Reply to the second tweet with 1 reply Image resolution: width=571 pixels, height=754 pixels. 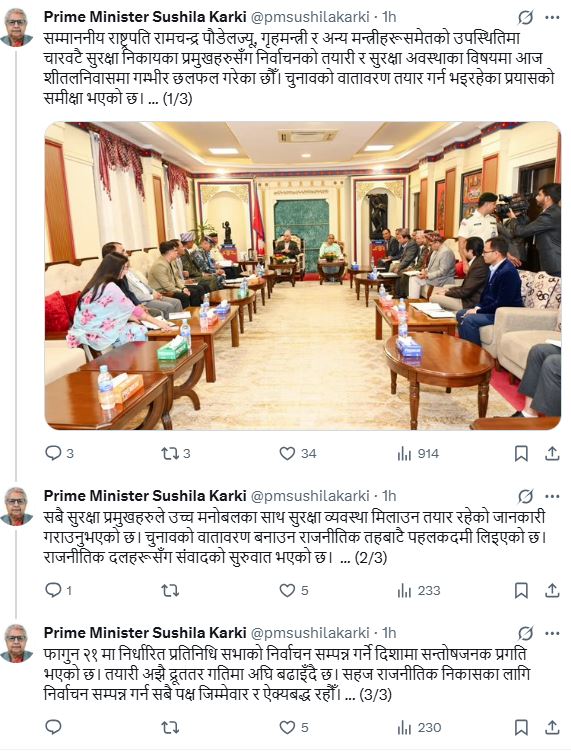(58, 590)
